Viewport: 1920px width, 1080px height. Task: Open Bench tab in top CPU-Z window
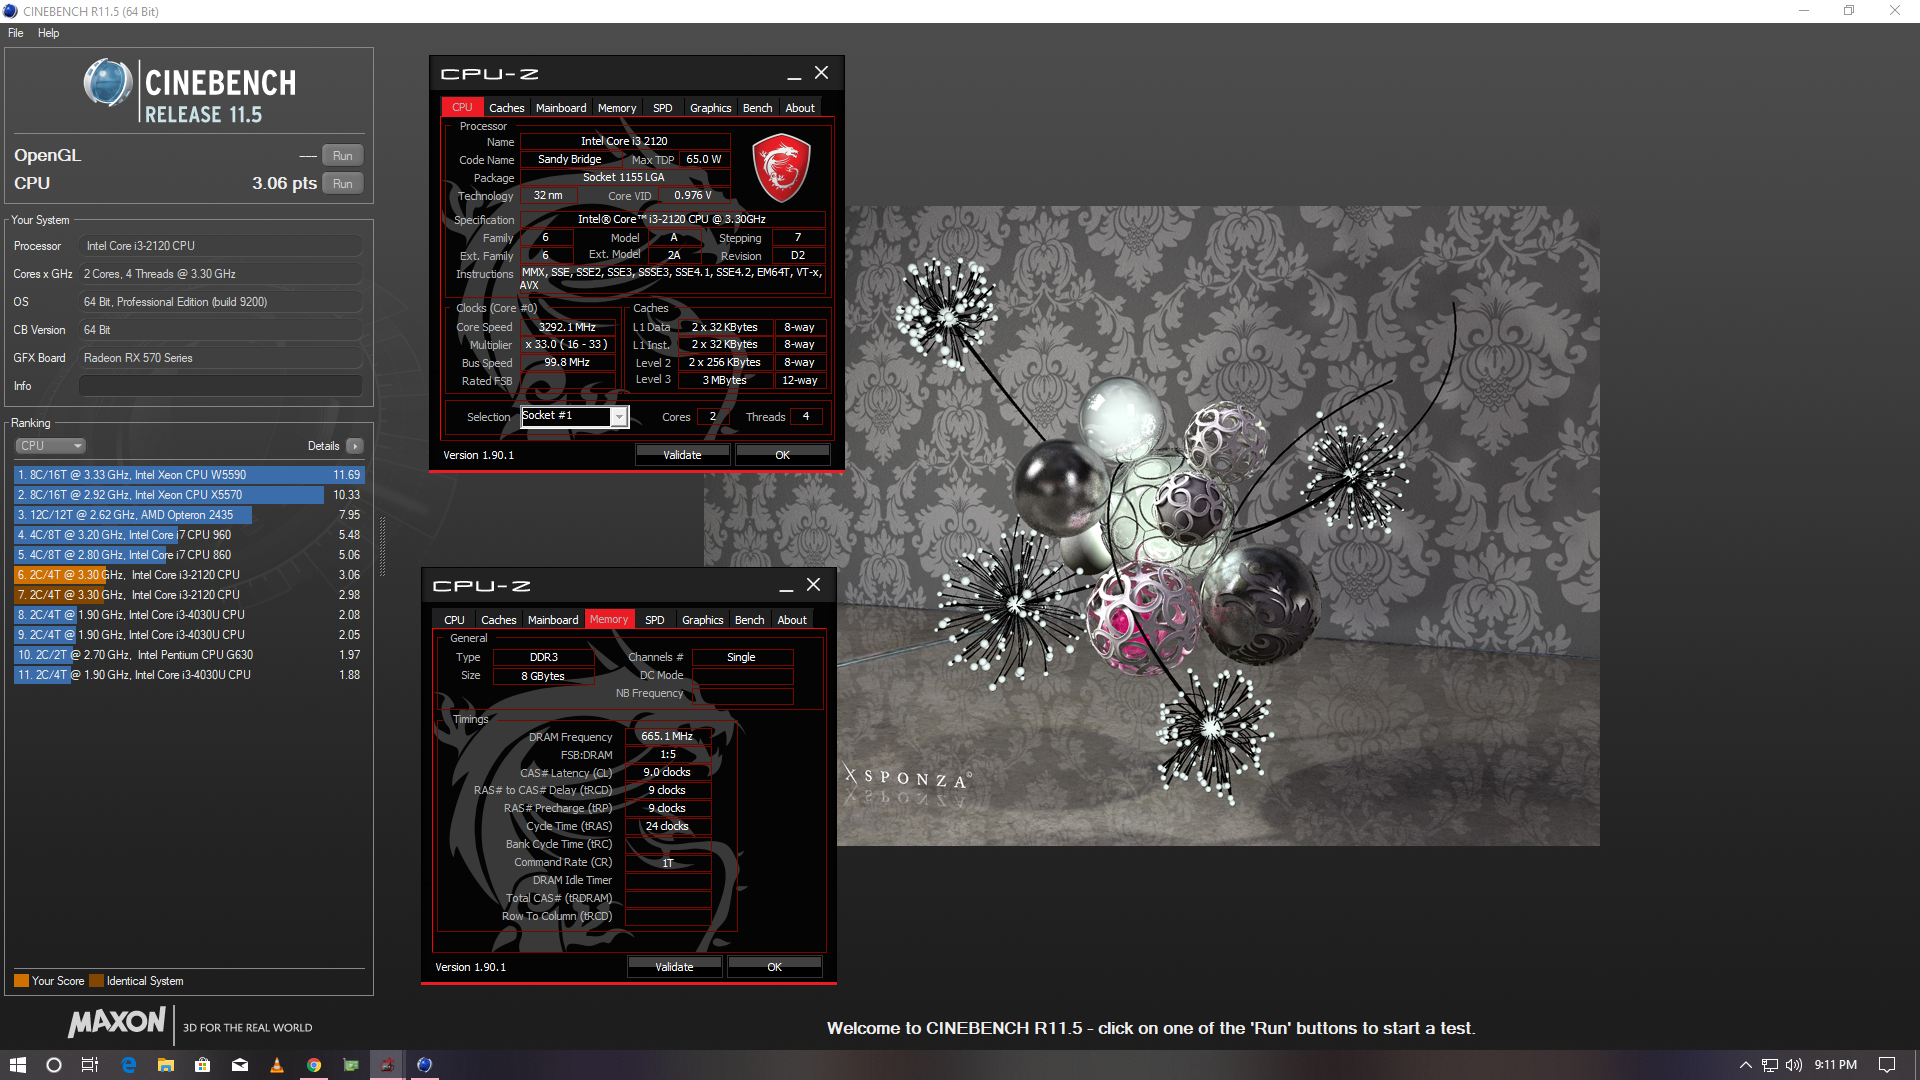click(757, 108)
